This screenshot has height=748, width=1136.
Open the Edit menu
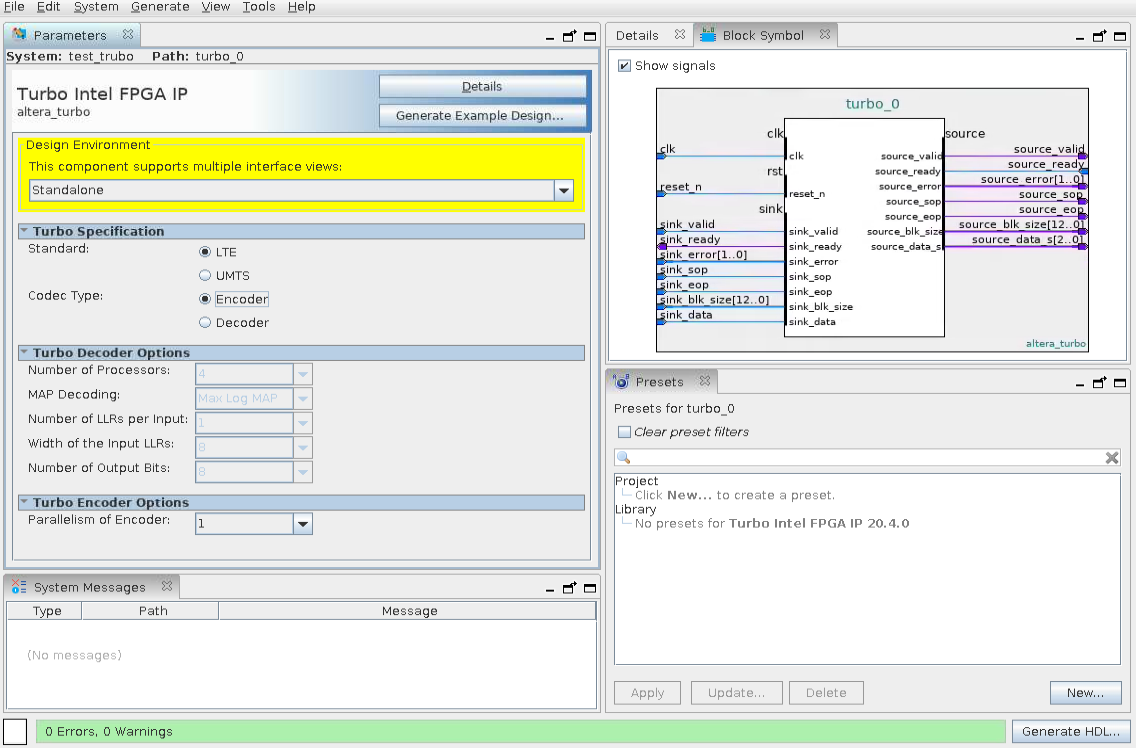click(49, 7)
